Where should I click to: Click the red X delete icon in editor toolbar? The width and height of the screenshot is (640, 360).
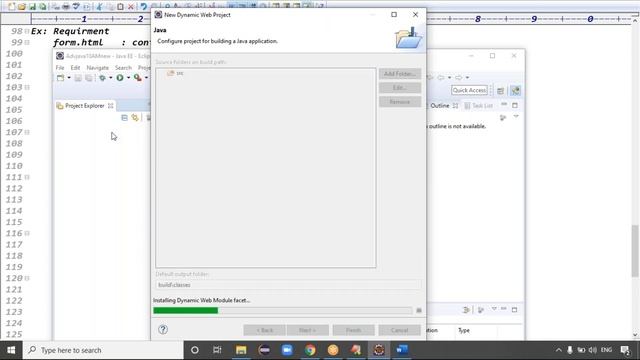click(131, 7)
